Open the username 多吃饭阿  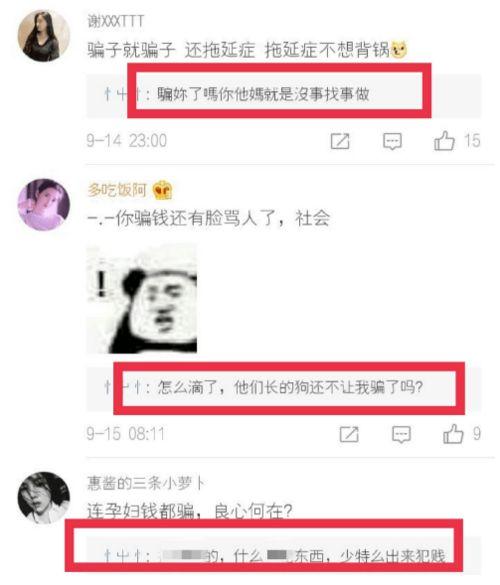point(117,190)
